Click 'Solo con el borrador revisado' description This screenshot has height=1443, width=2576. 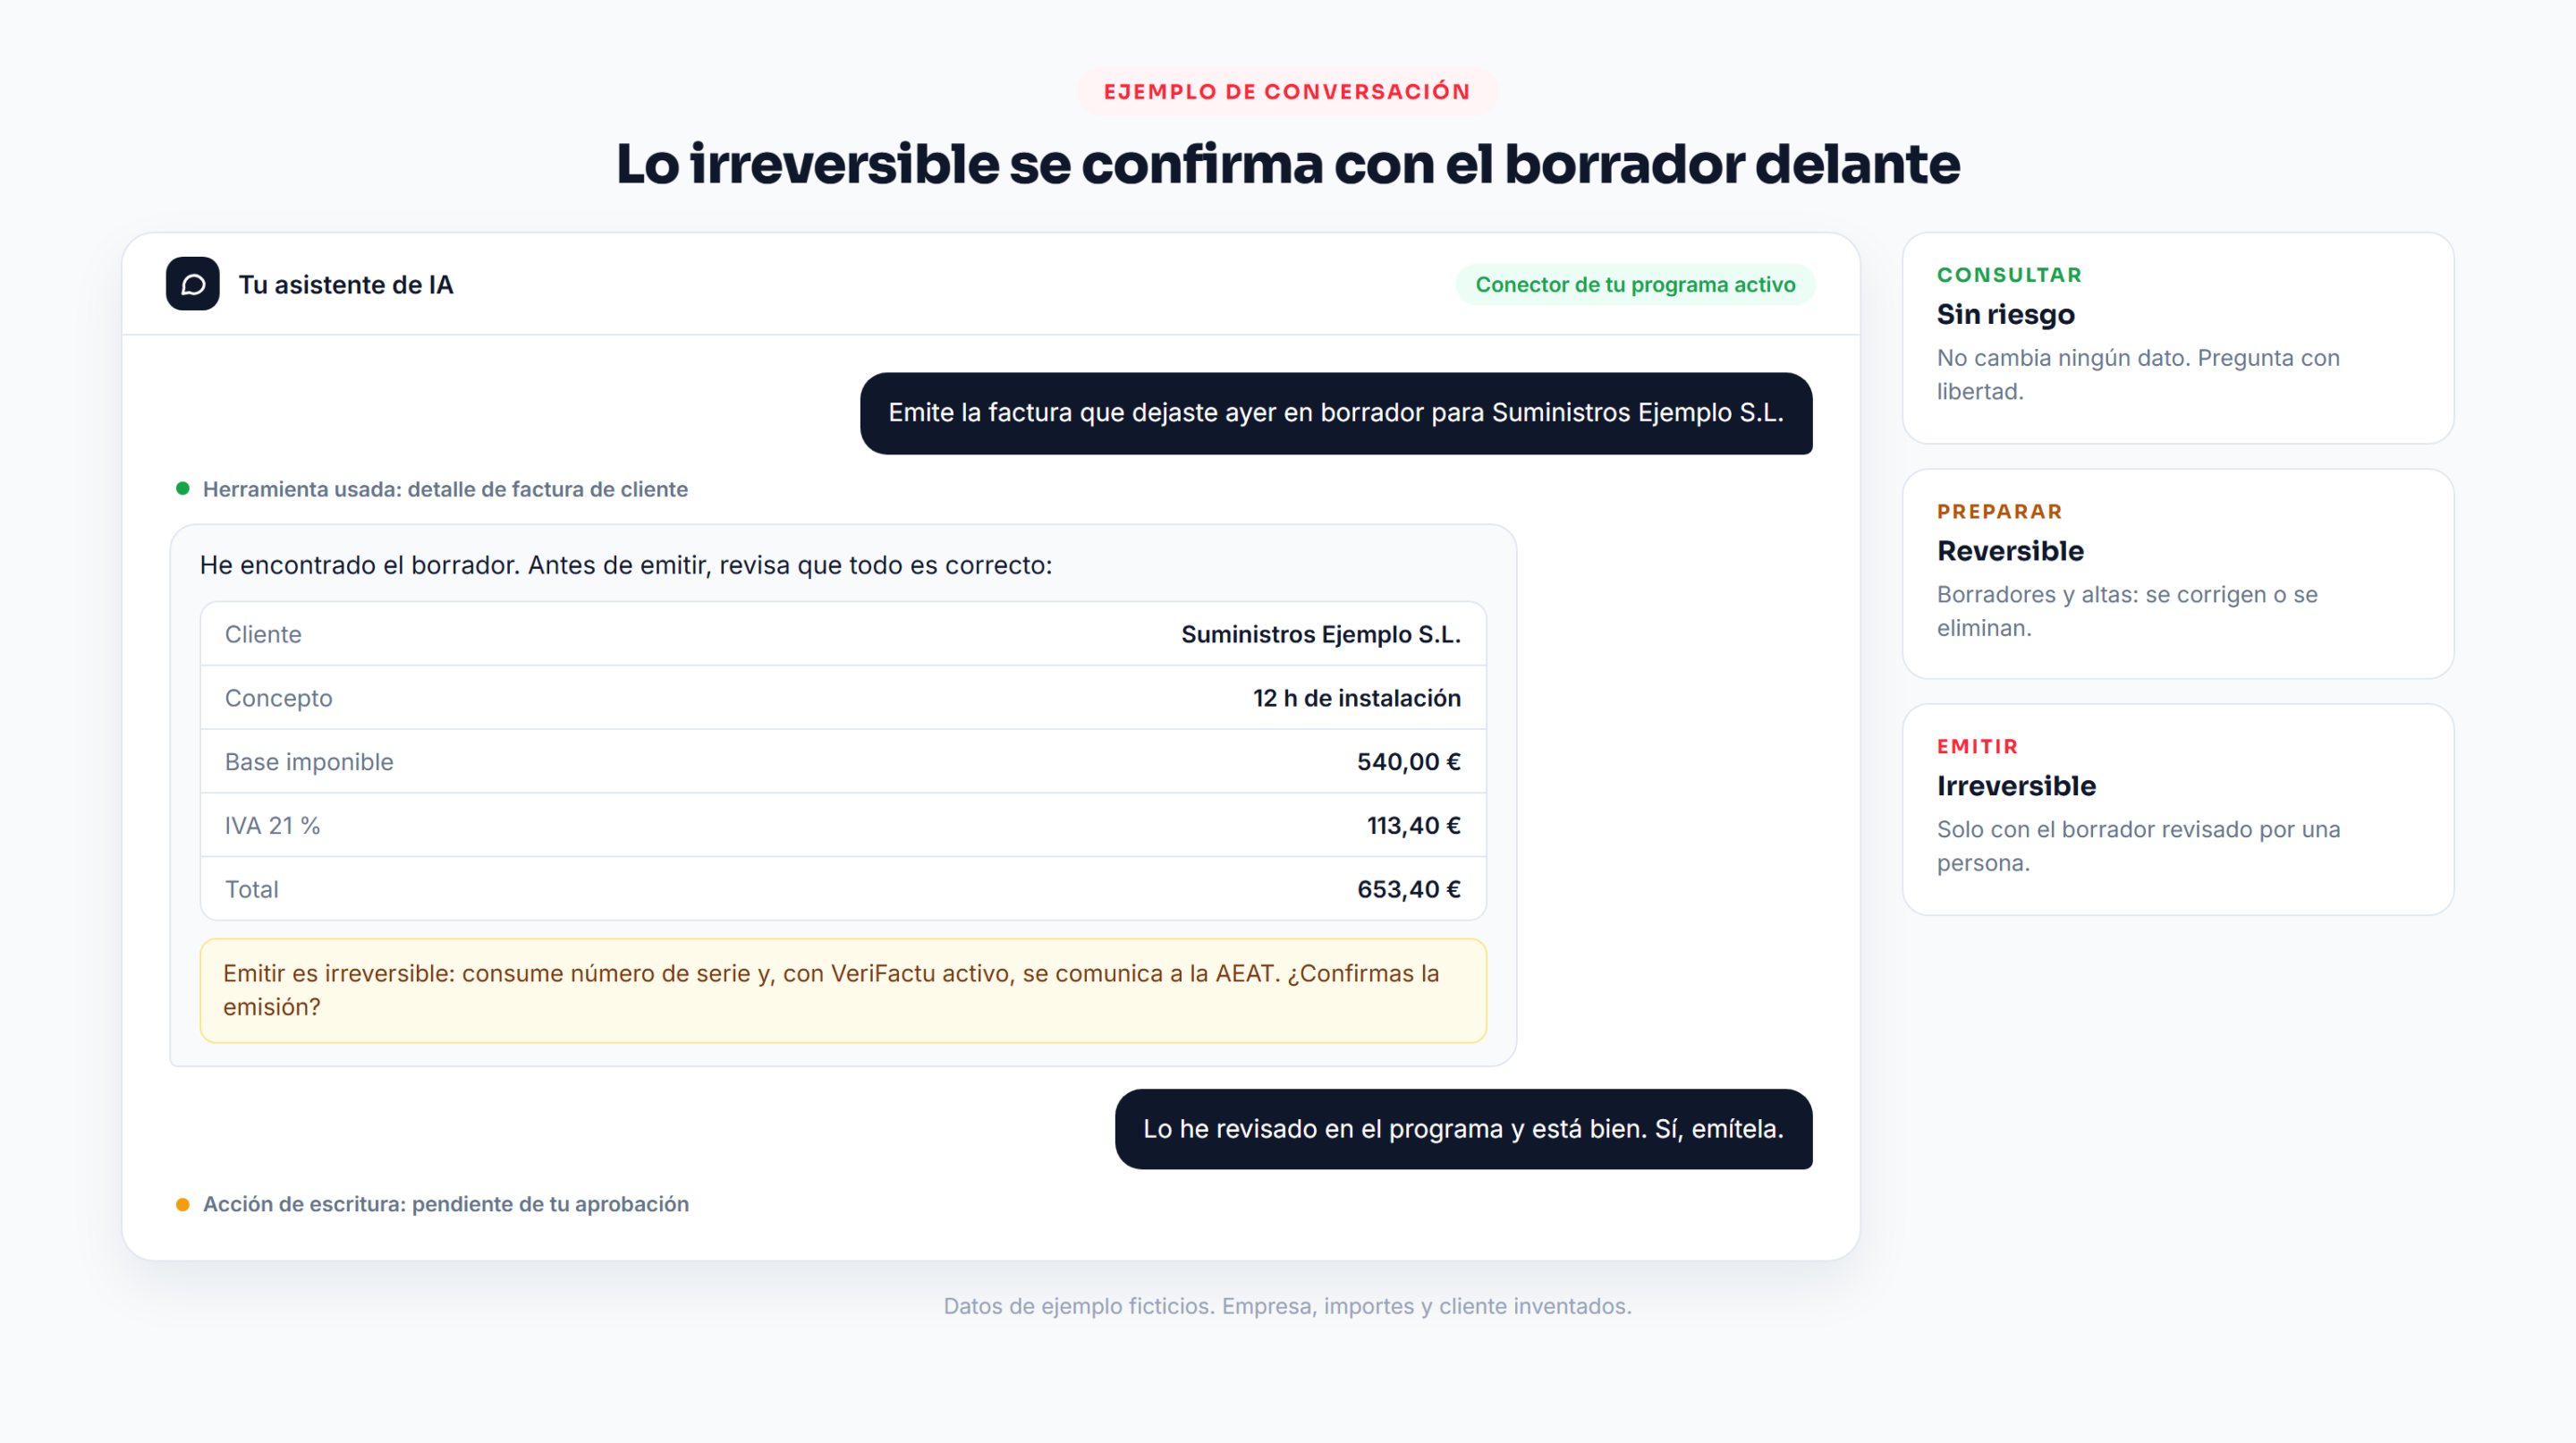pos(2138,846)
